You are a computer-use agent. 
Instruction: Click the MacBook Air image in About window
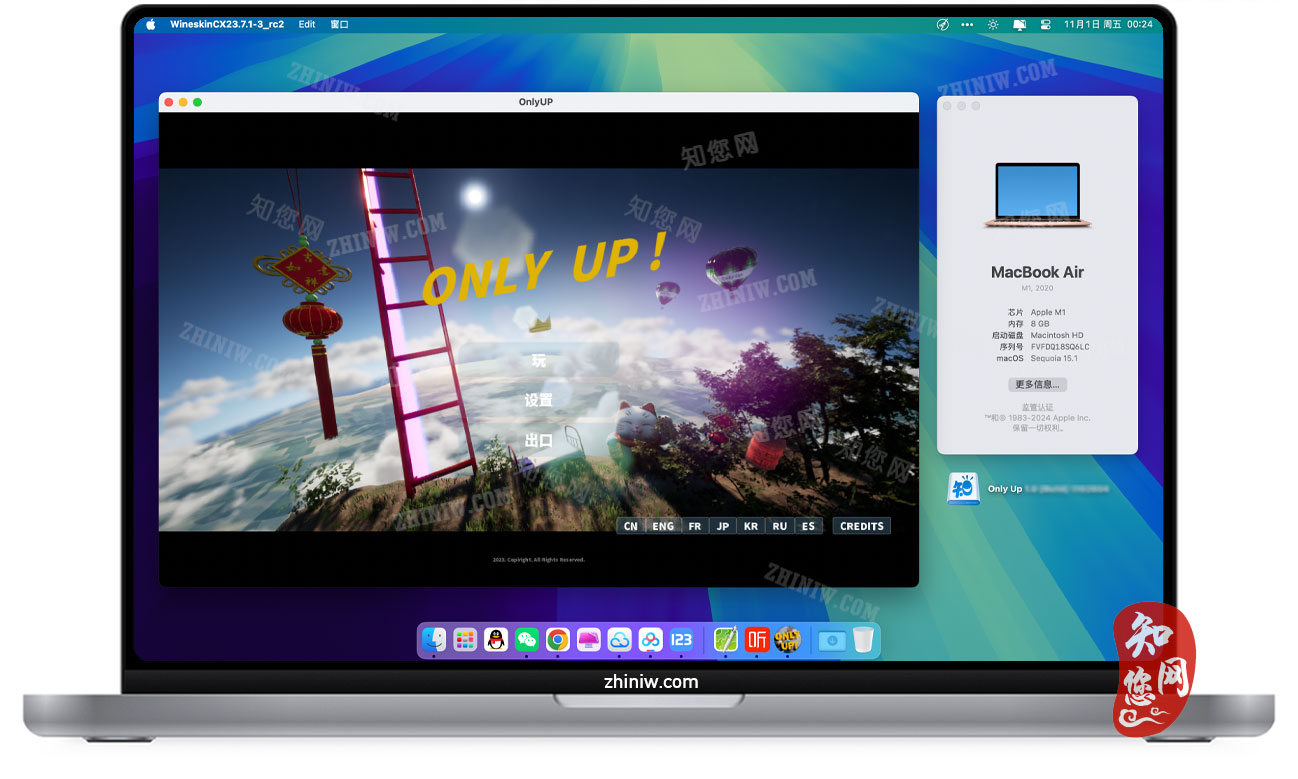(x=1037, y=195)
